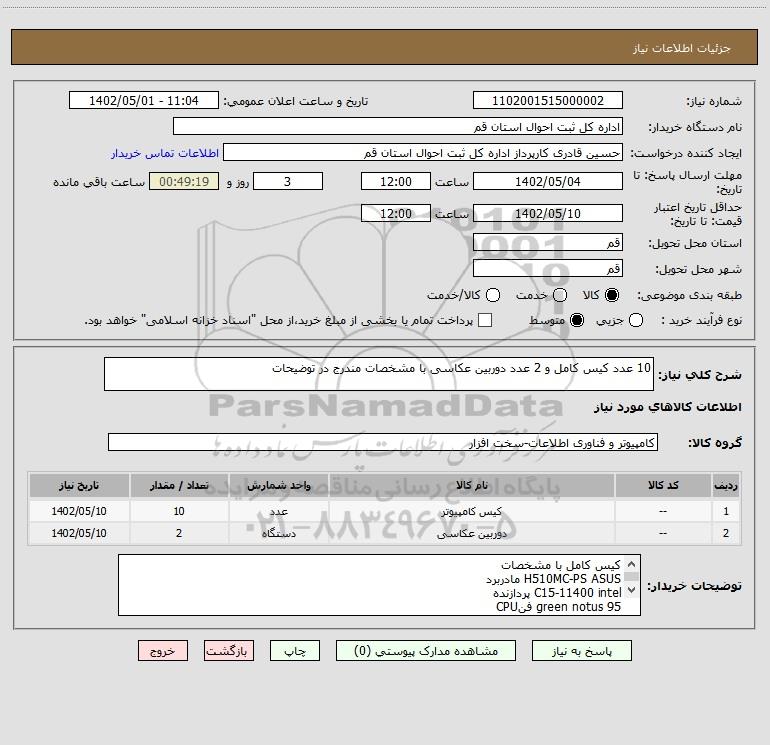Click the buyer notes text area

[379, 585]
